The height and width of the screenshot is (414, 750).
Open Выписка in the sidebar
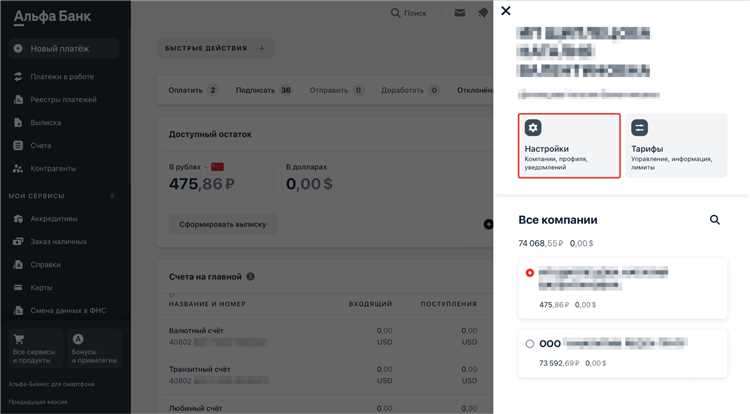click(45, 122)
